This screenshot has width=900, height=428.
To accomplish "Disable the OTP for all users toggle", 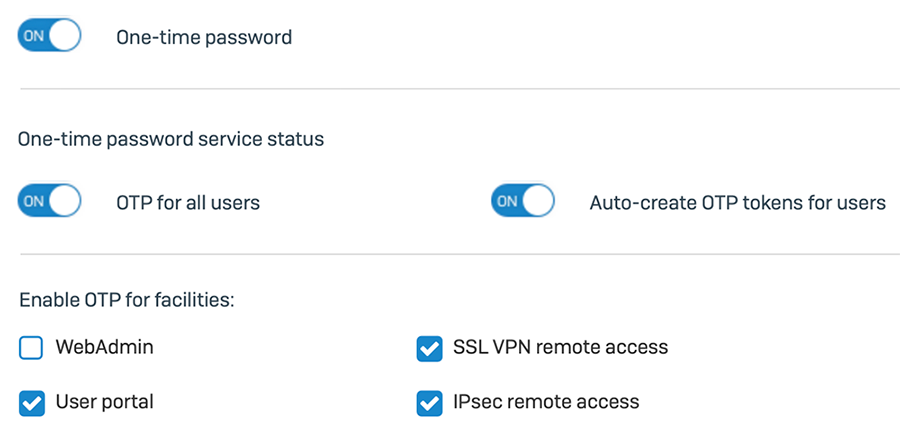I will click(x=48, y=202).
